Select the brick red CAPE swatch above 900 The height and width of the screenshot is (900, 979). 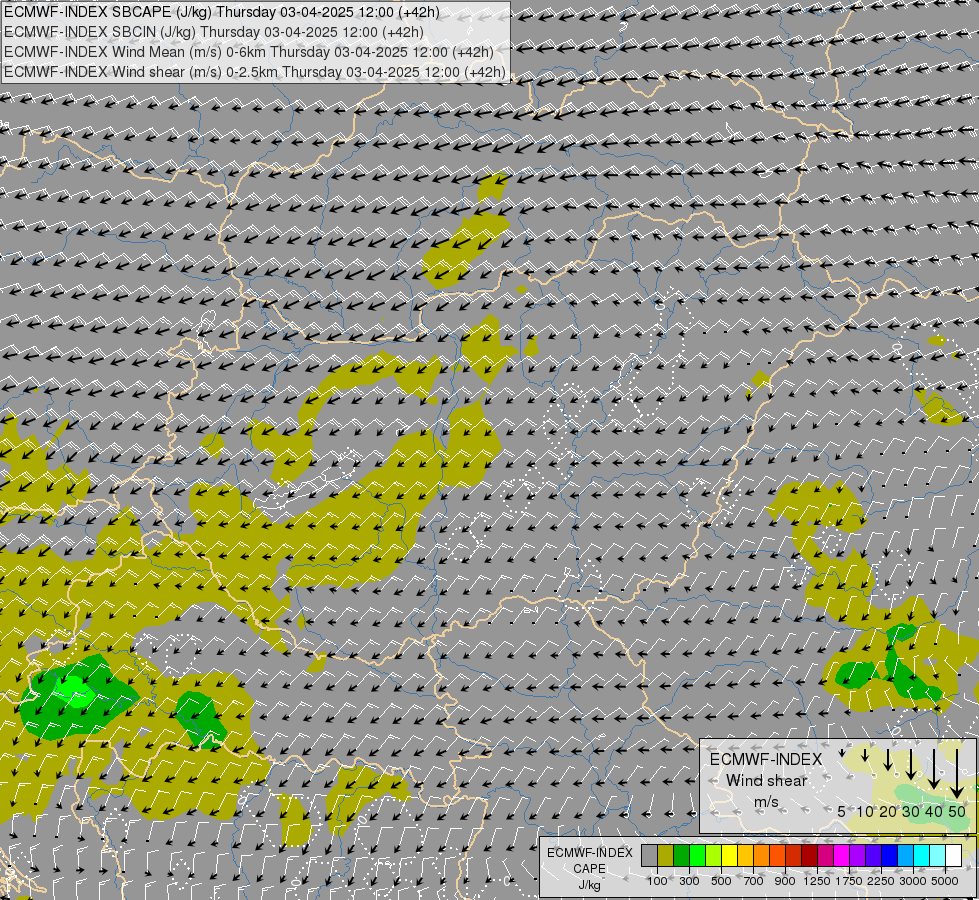tap(794, 856)
